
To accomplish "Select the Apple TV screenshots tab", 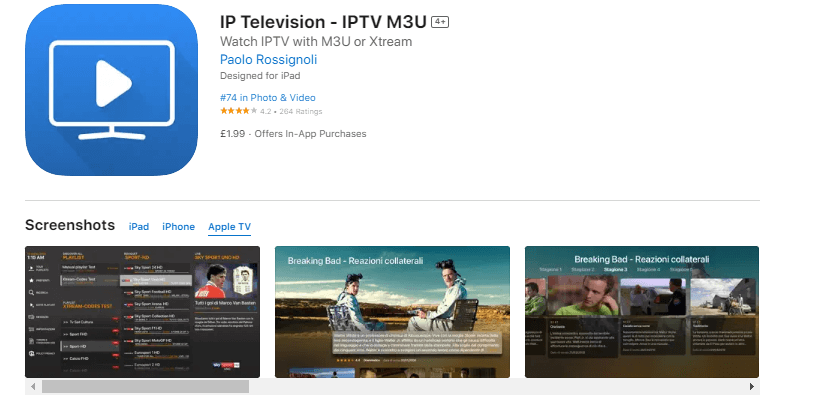I will [x=230, y=227].
